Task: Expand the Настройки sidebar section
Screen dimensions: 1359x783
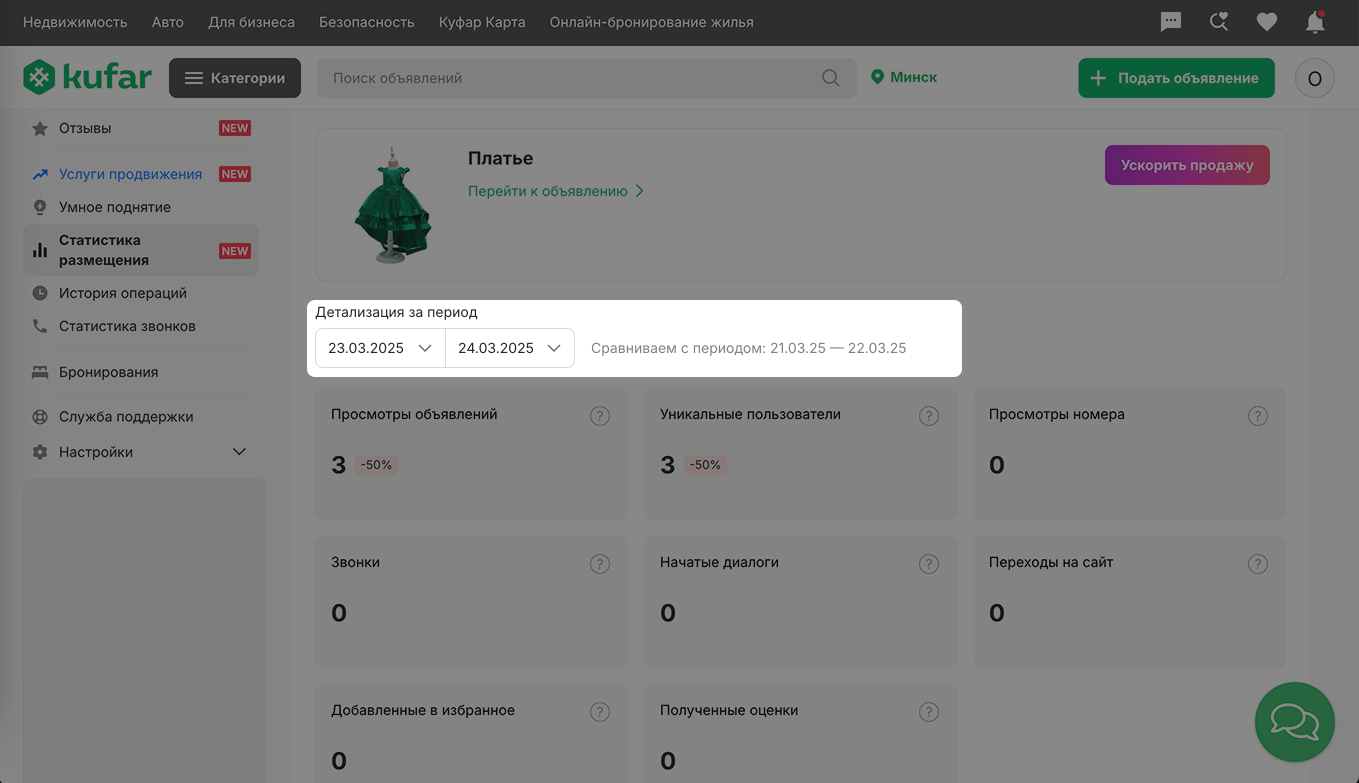Action: coord(239,452)
